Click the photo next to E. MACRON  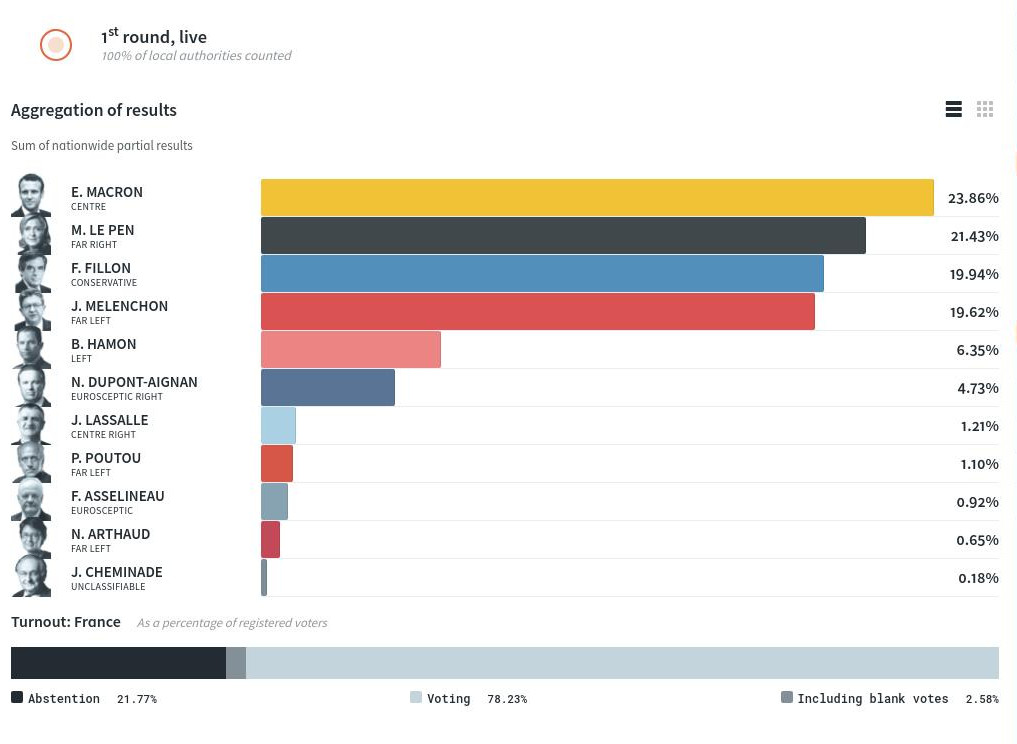point(32,195)
